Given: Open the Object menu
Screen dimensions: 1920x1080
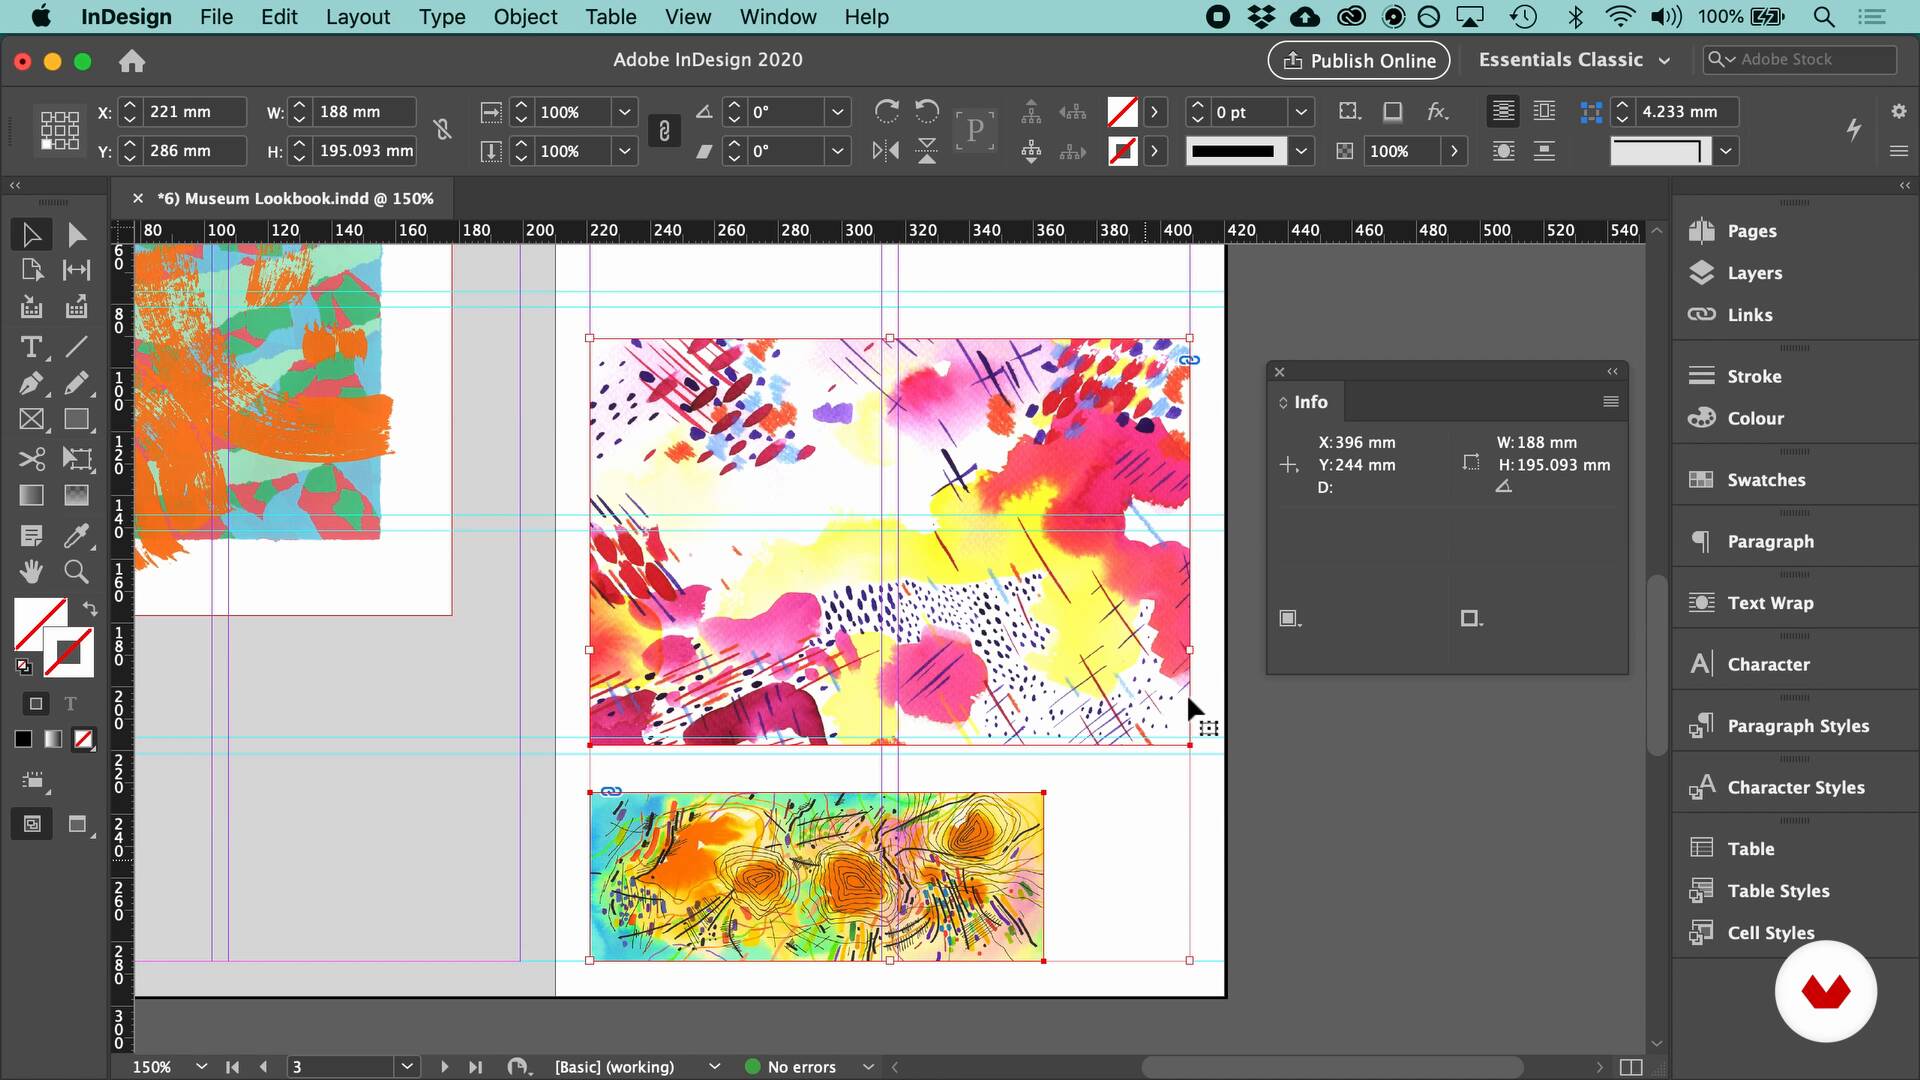Looking at the screenshot, I should [x=525, y=17].
